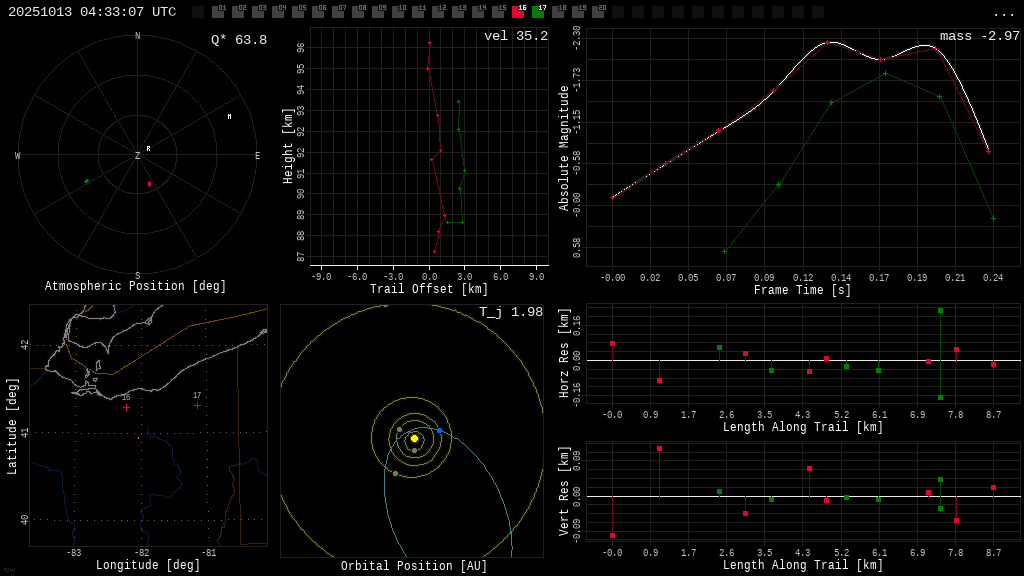Select station 01 box in top bar
The width and height of the screenshot is (1024, 576).
[218, 12]
